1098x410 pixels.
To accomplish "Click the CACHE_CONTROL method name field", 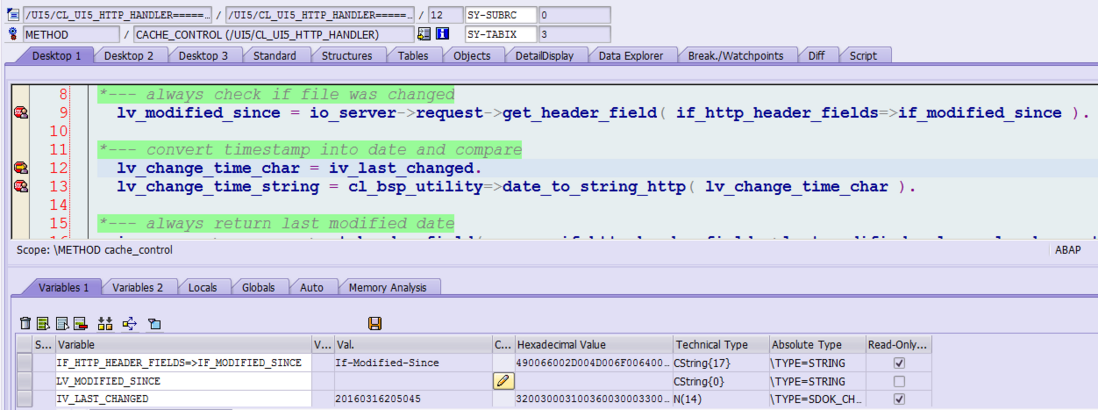I will [274, 34].
